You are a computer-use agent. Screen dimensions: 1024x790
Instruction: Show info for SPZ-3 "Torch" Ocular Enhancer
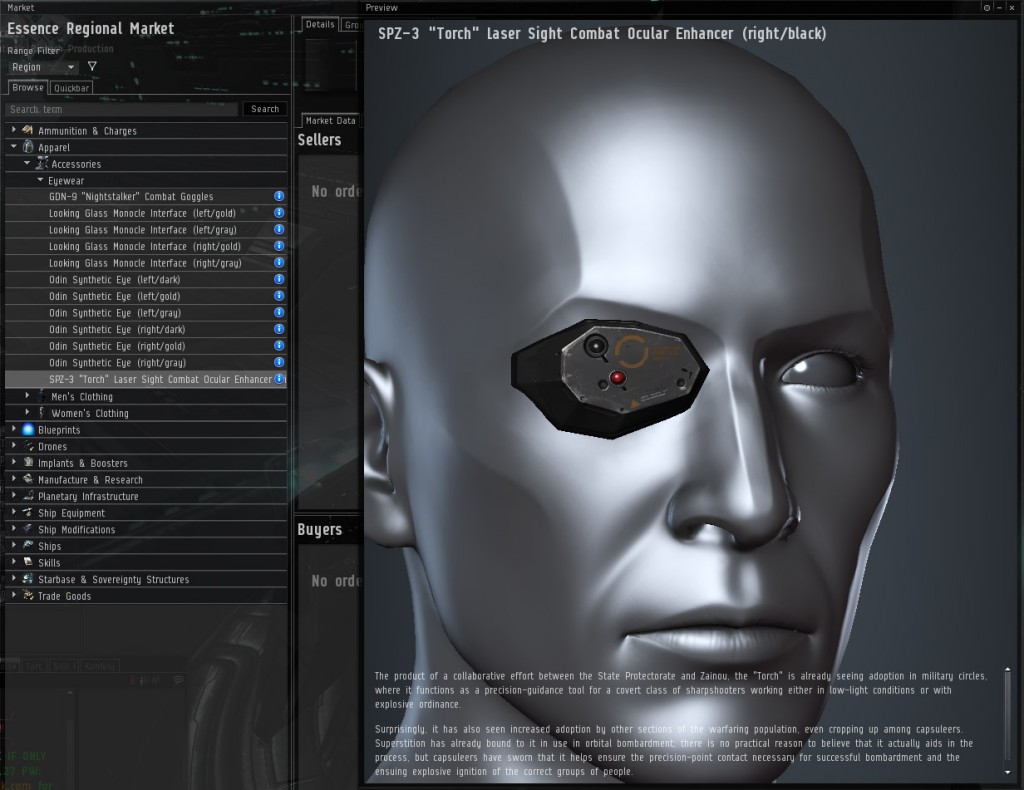click(279, 379)
